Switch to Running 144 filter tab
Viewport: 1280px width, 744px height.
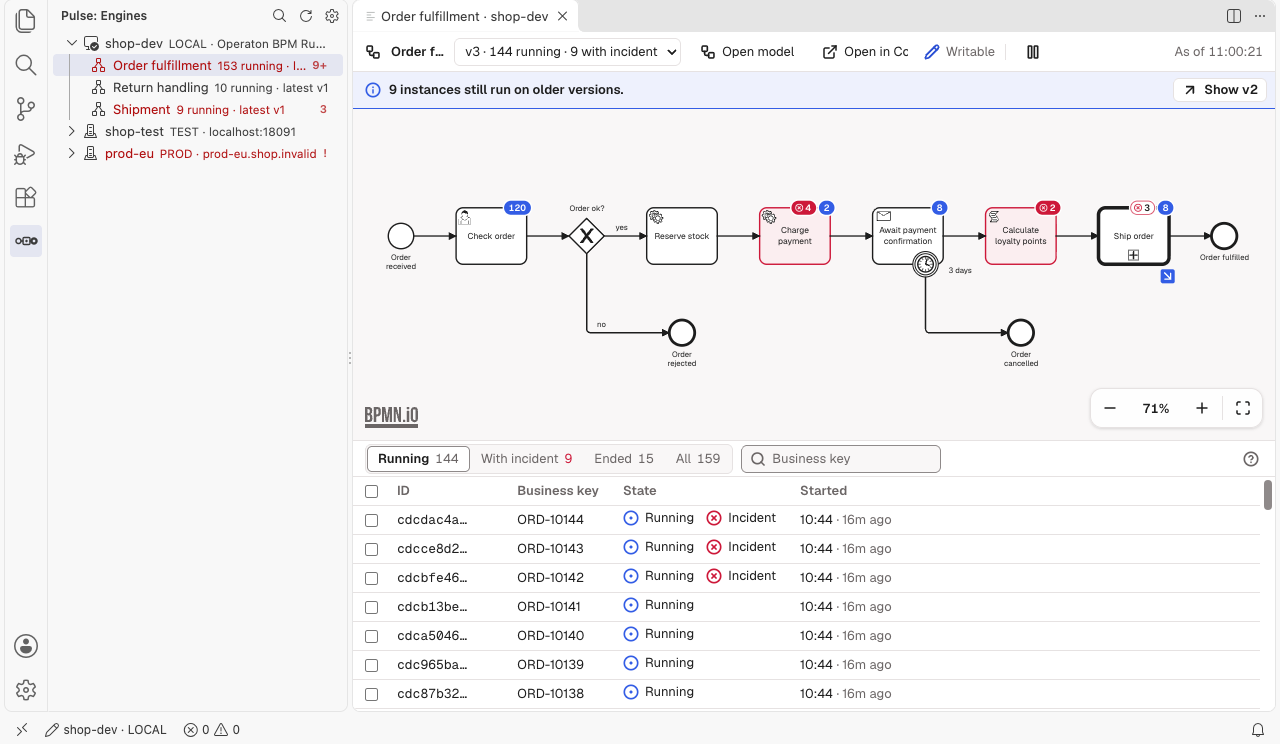(x=418, y=459)
